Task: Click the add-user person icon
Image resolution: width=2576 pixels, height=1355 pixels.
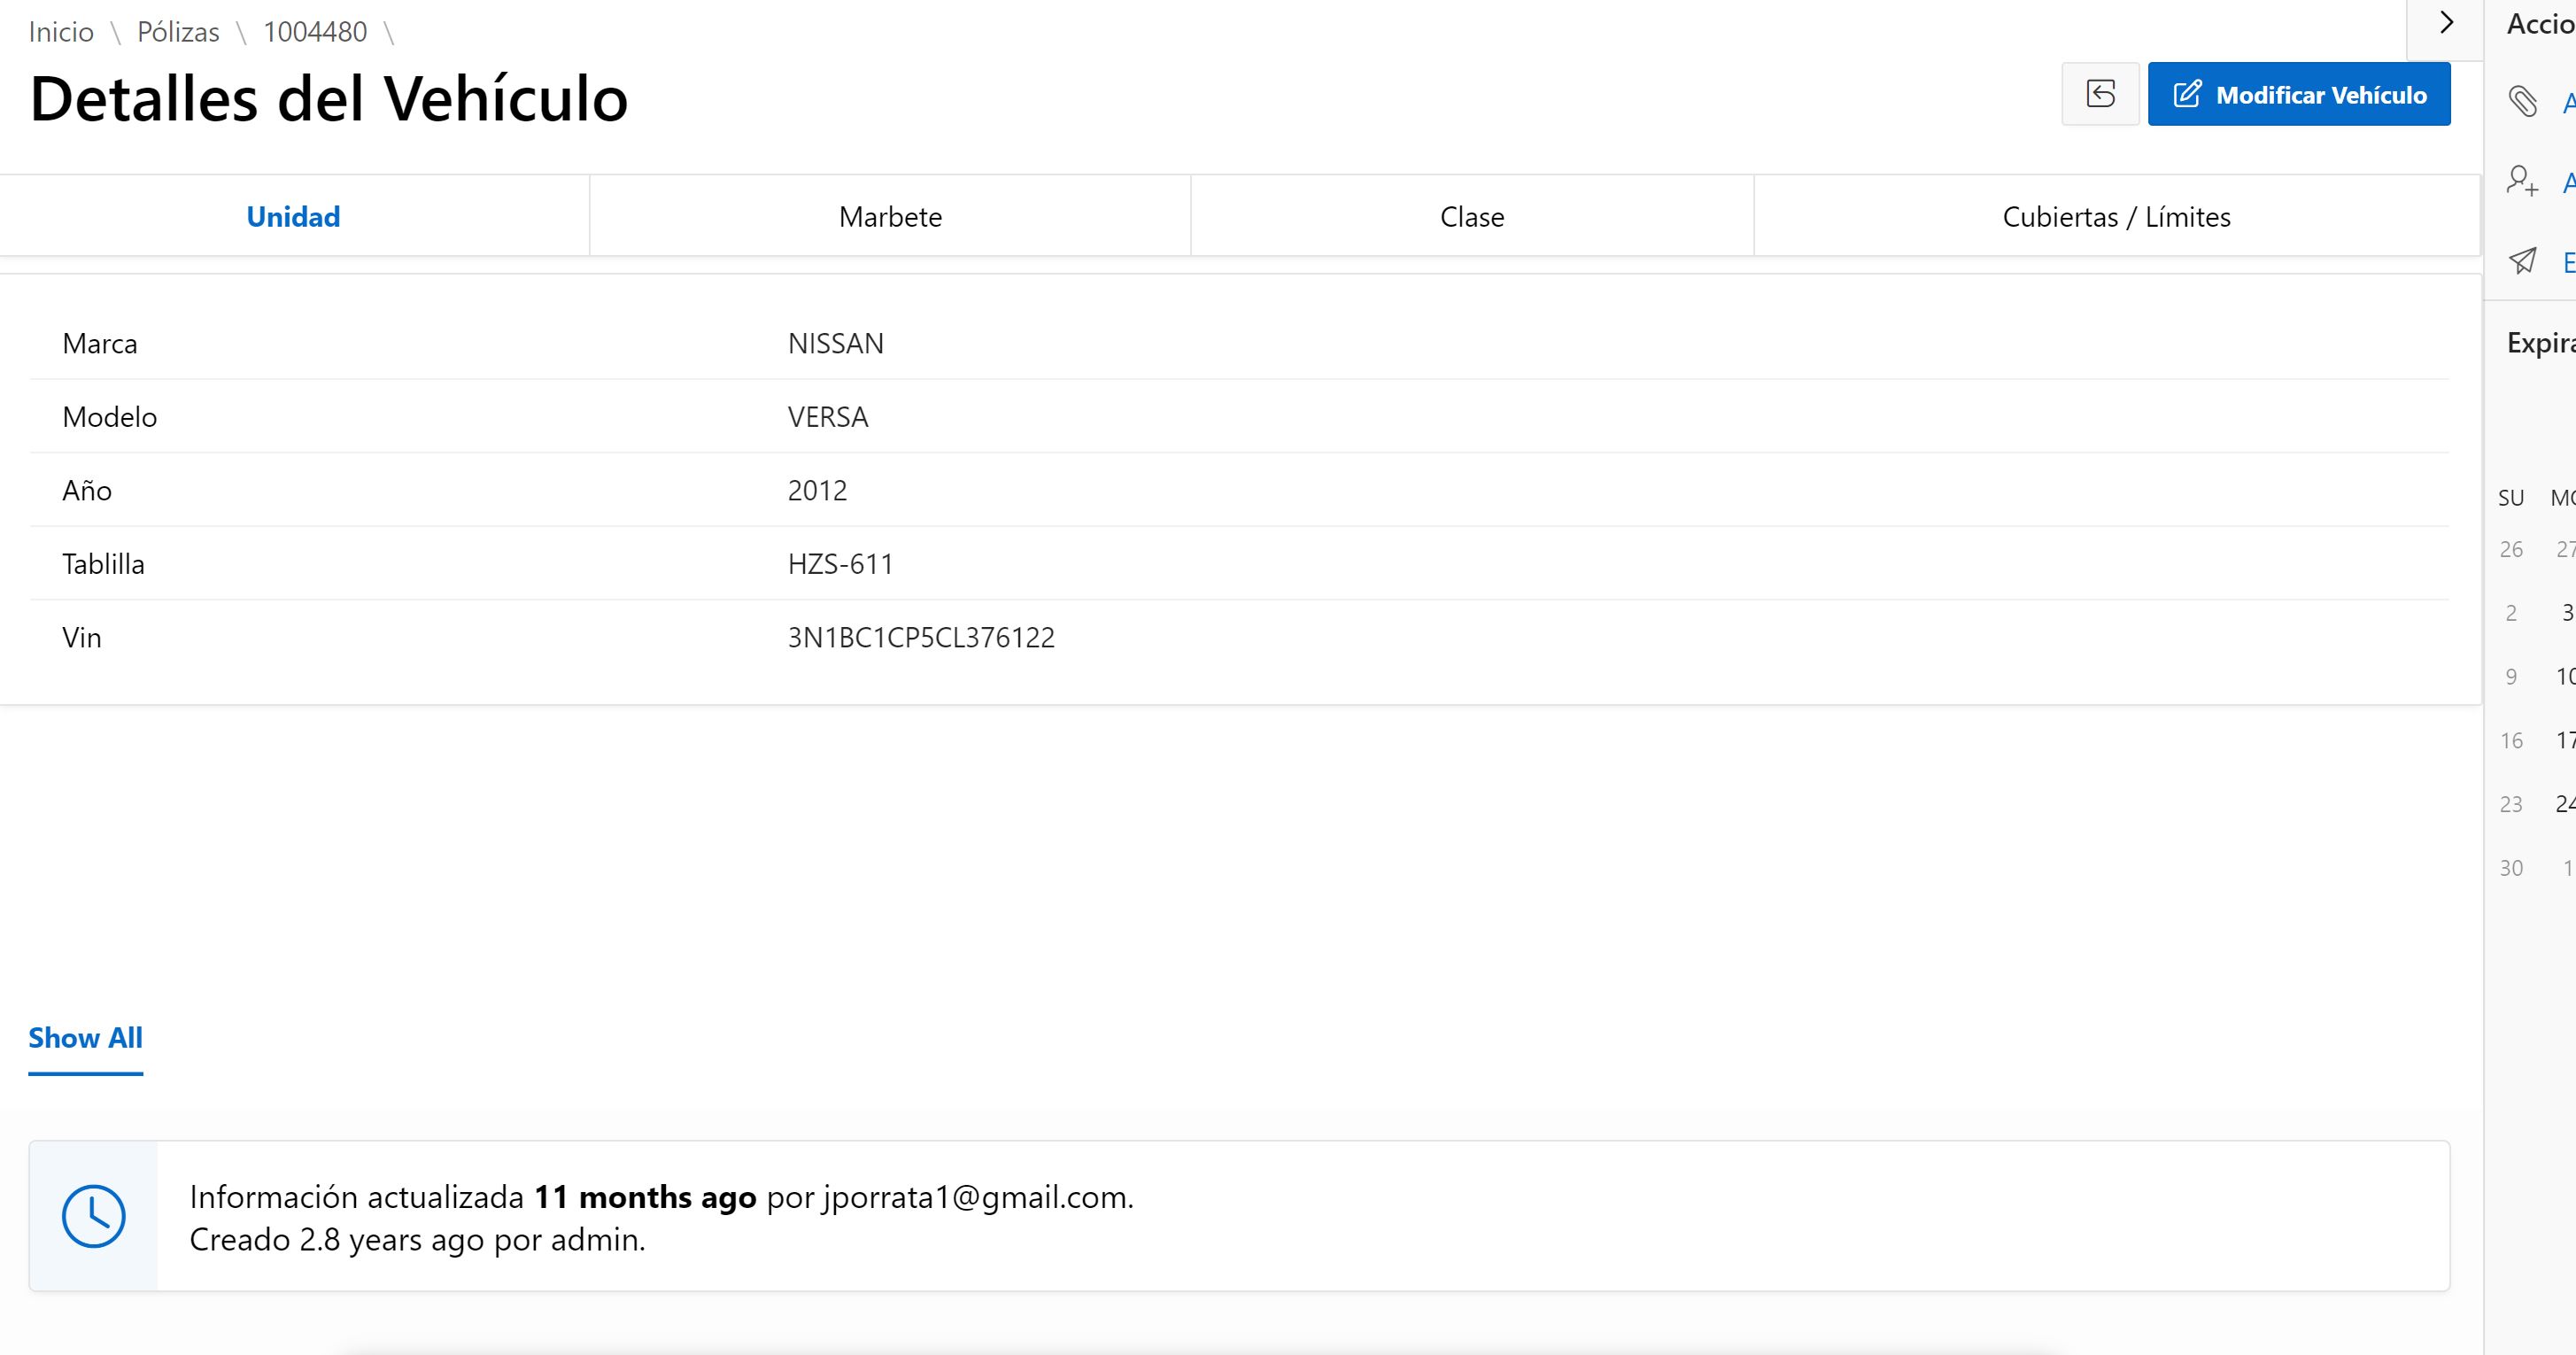Action: tap(2522, 181)
